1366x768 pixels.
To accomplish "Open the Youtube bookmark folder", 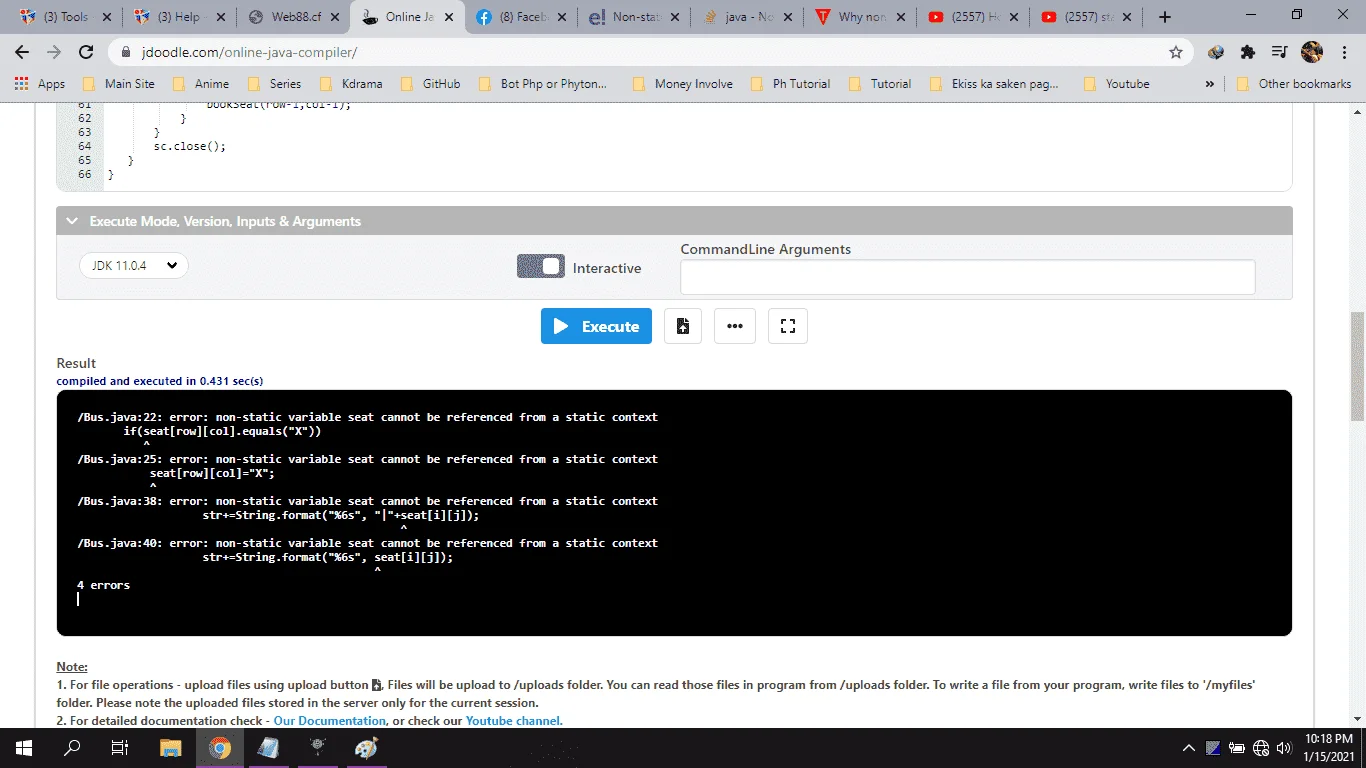I will [1116, 84].
